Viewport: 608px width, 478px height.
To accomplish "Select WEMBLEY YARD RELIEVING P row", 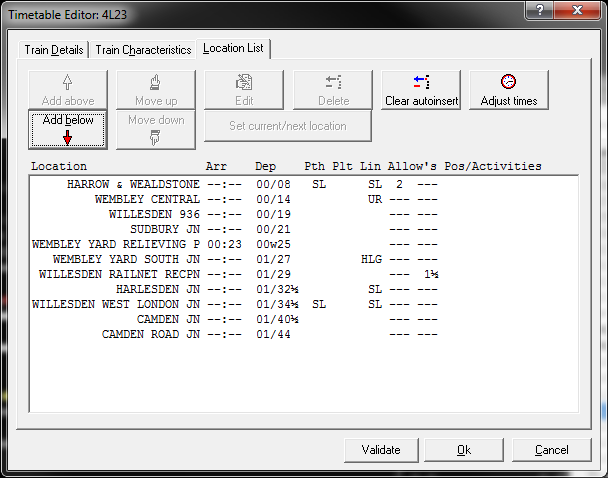I will tap(304, 244).
